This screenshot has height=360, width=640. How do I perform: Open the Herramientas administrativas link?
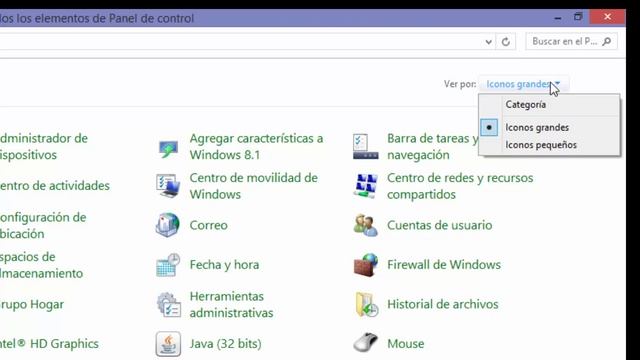click(231, 304)
